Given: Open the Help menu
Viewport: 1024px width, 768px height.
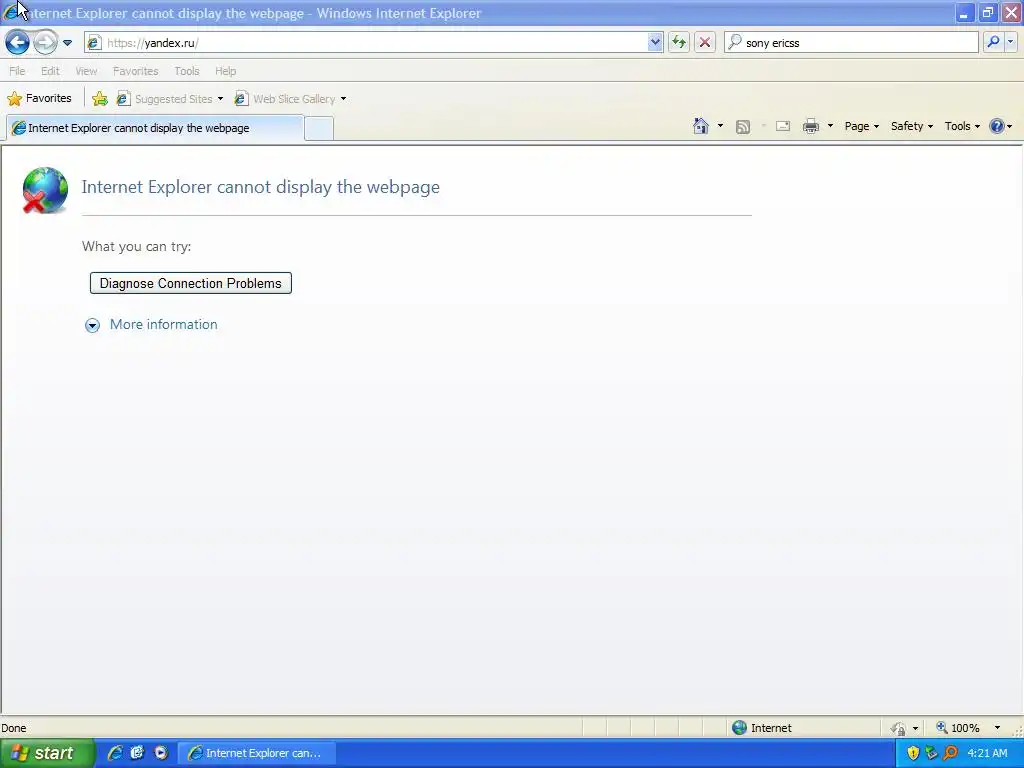Looking at the screenshot, I should tap(225, 71).
